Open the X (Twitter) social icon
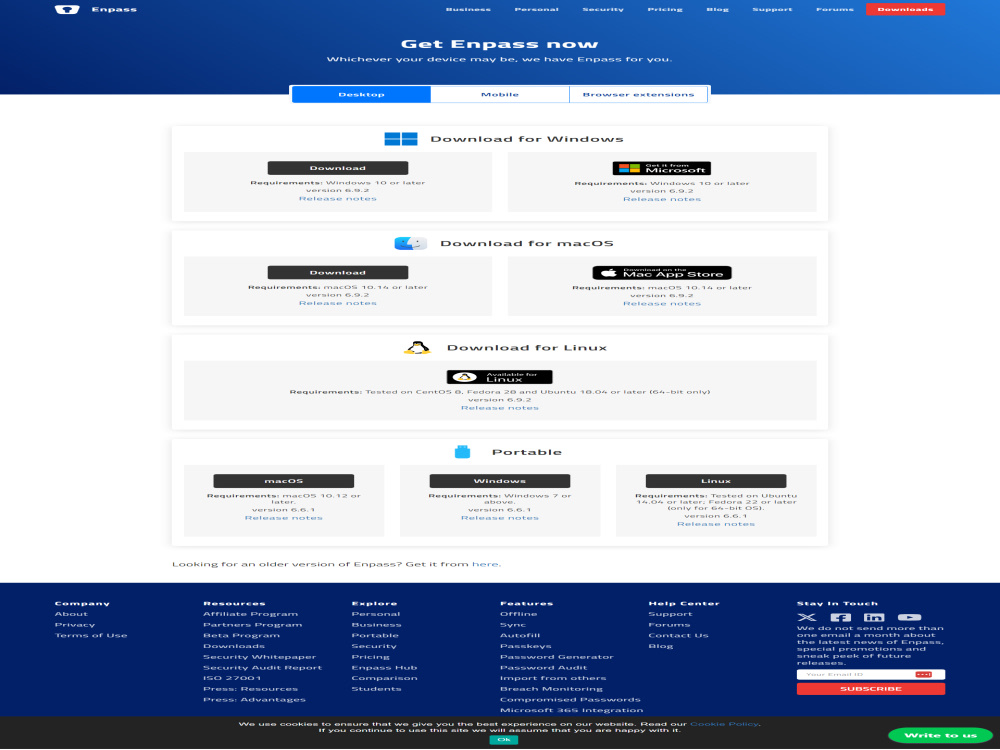 pos(807,617)
